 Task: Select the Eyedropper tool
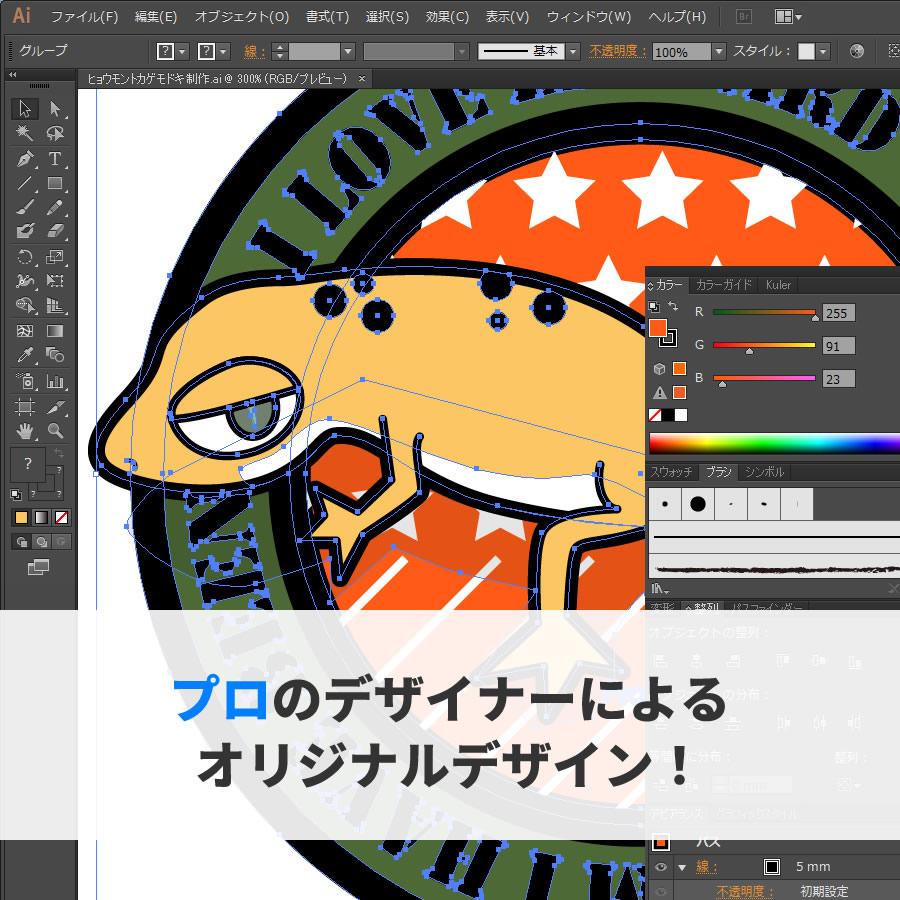click(x=25, y=355)
